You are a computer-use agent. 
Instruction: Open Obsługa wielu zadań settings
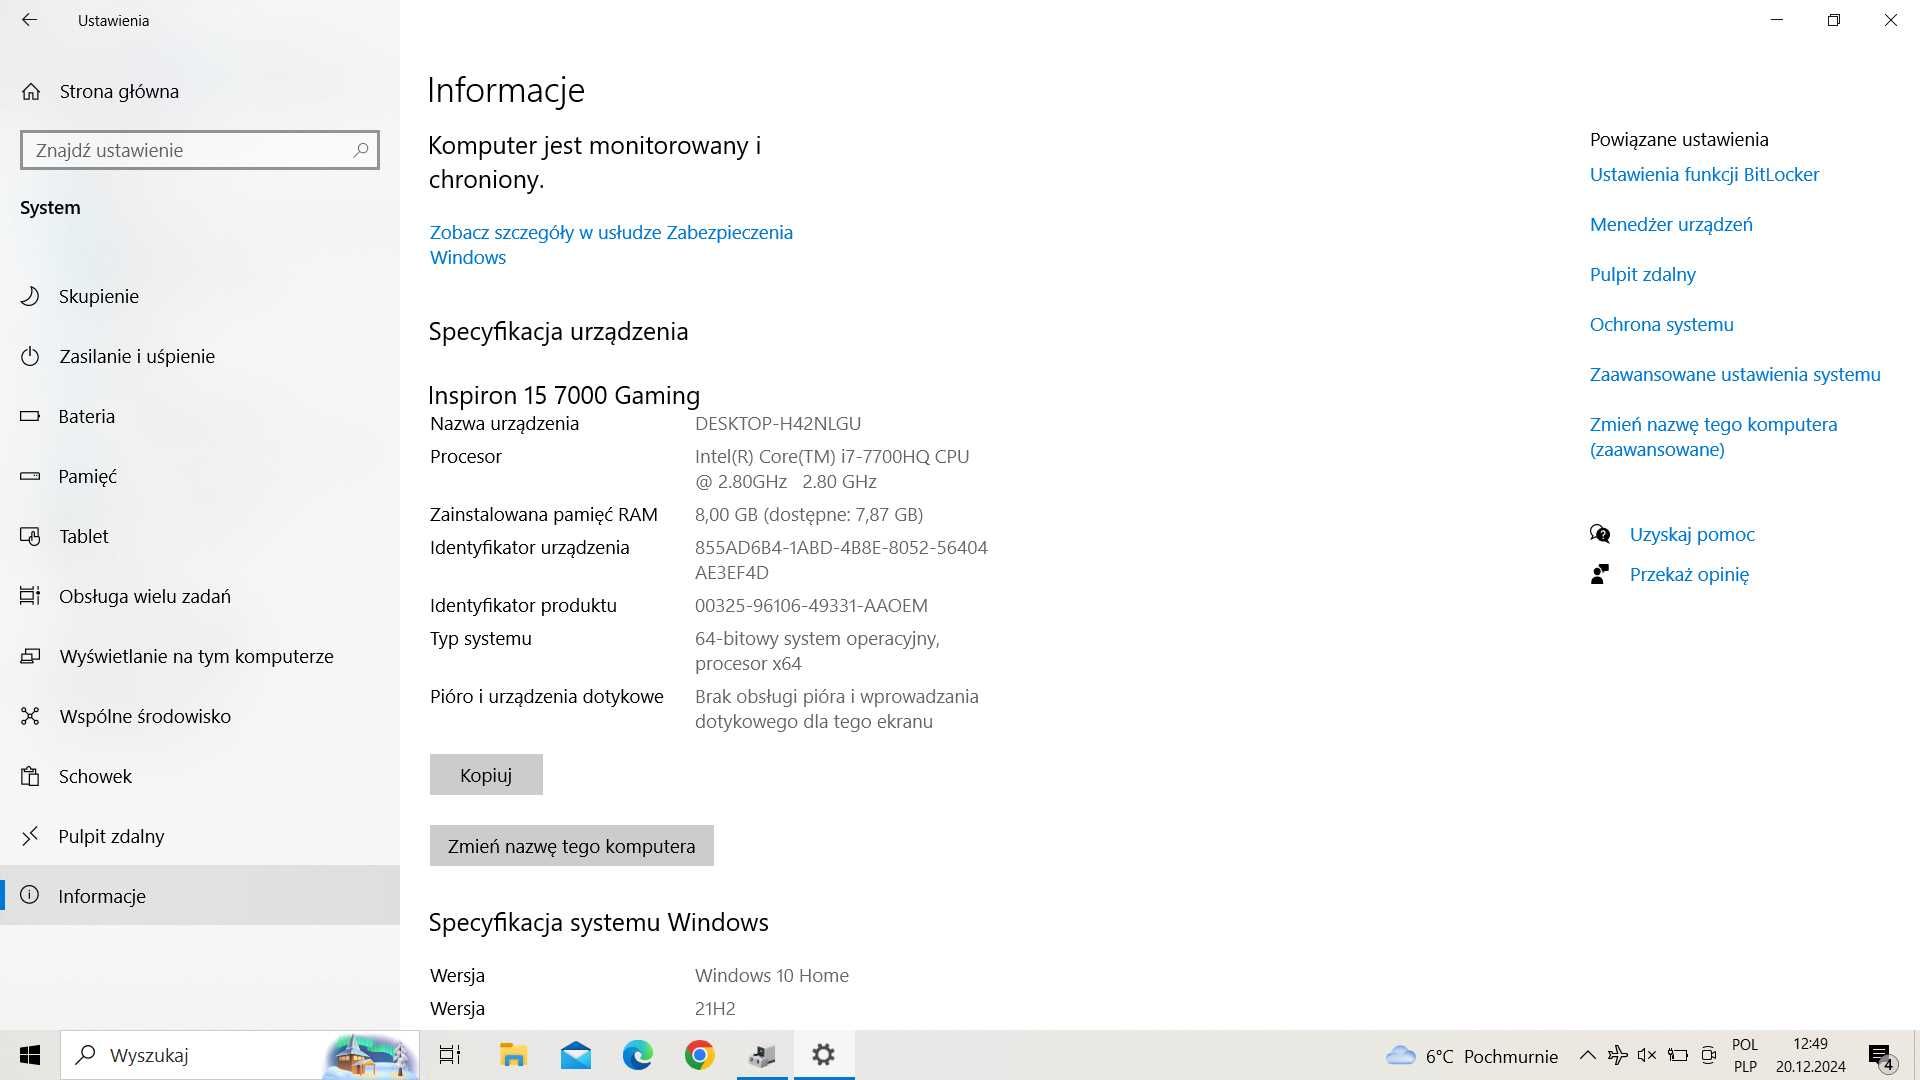(x=200, y=596)
